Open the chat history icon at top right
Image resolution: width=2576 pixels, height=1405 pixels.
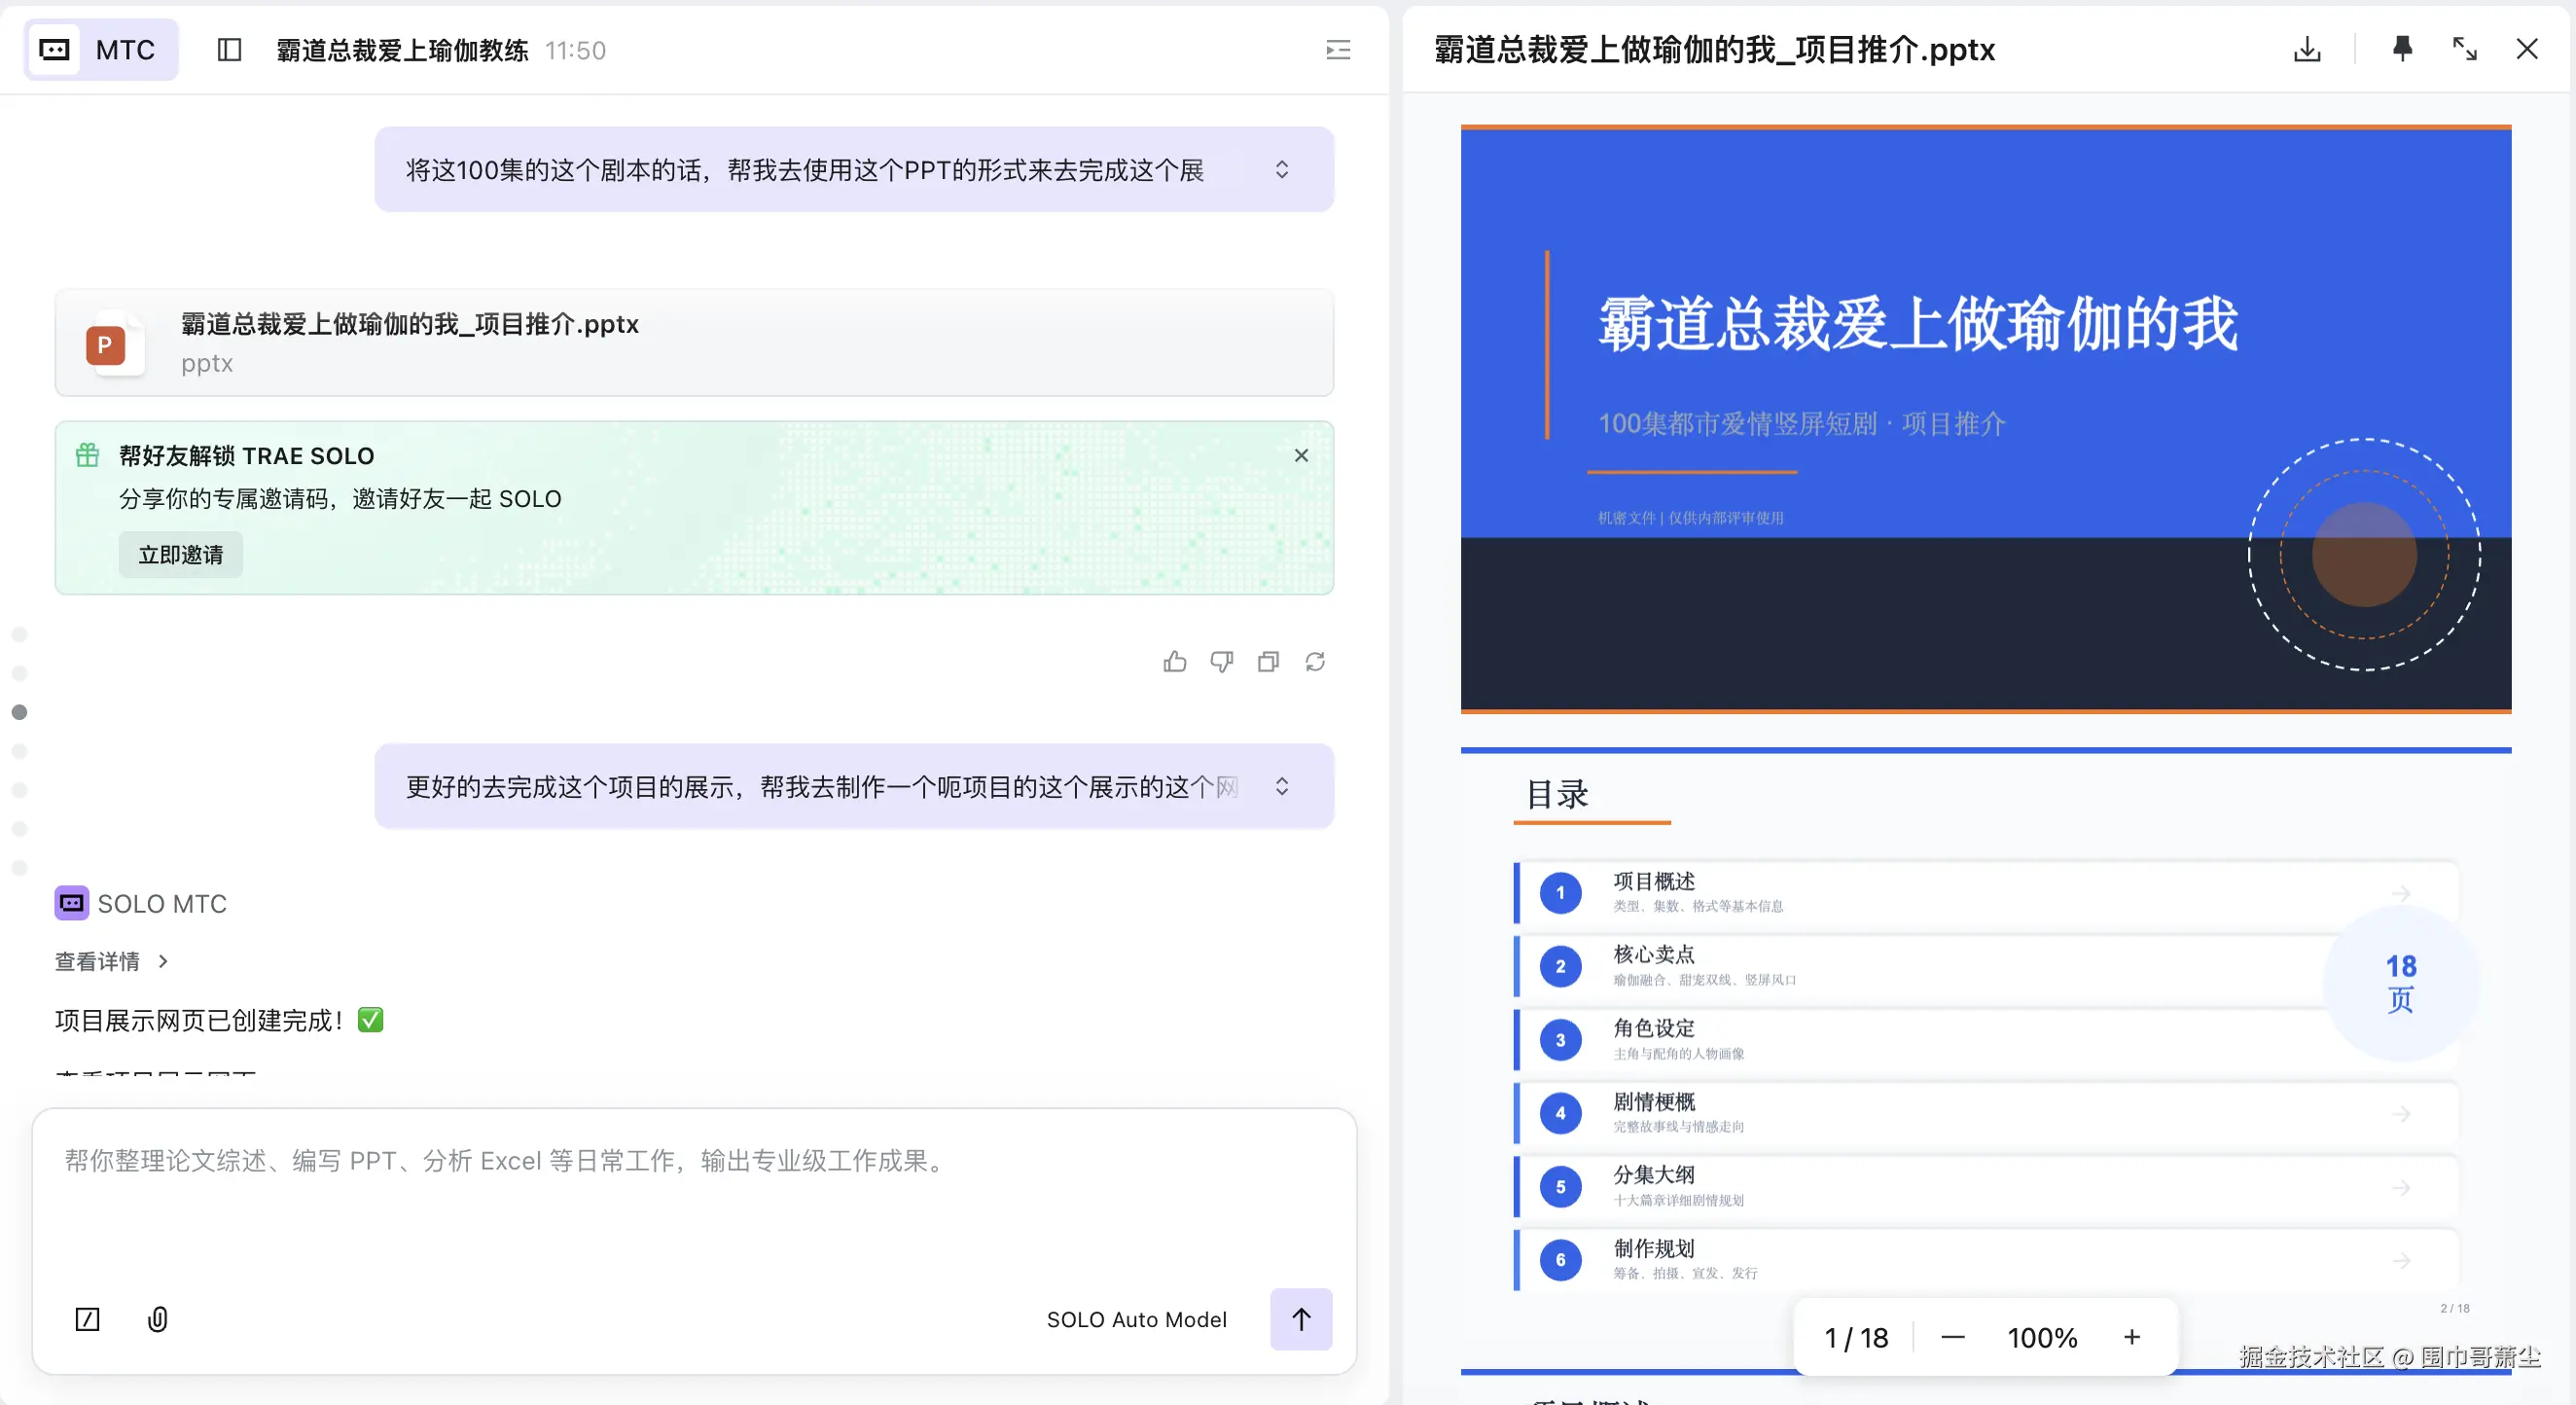click(x=1337, y=49)
